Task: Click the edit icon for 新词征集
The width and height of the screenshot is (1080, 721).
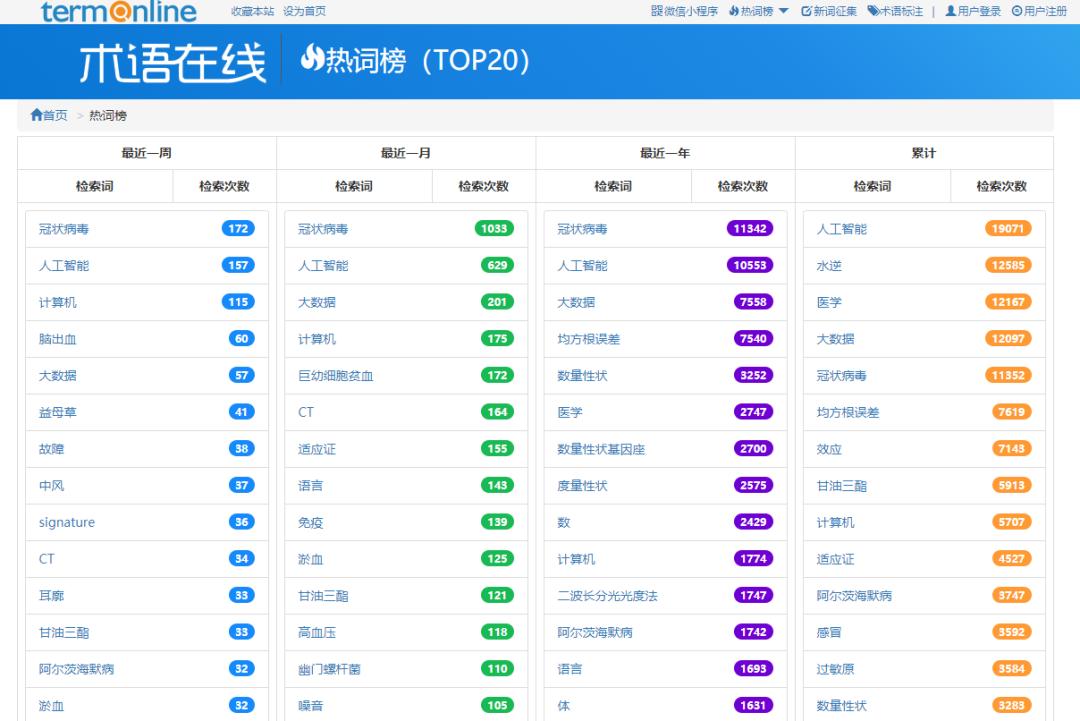Action: 806,11
